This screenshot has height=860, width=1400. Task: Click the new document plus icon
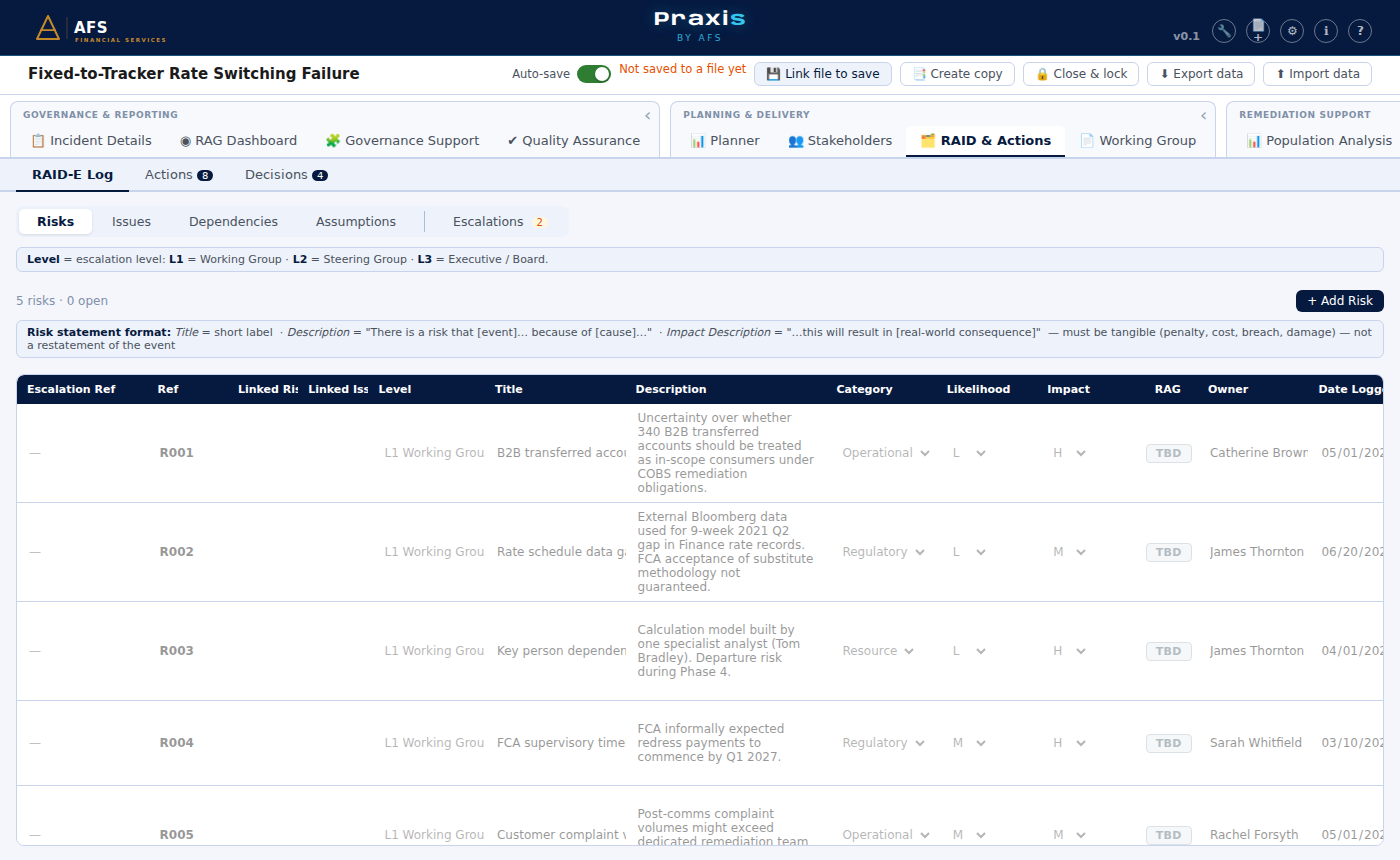(1258, 31)
